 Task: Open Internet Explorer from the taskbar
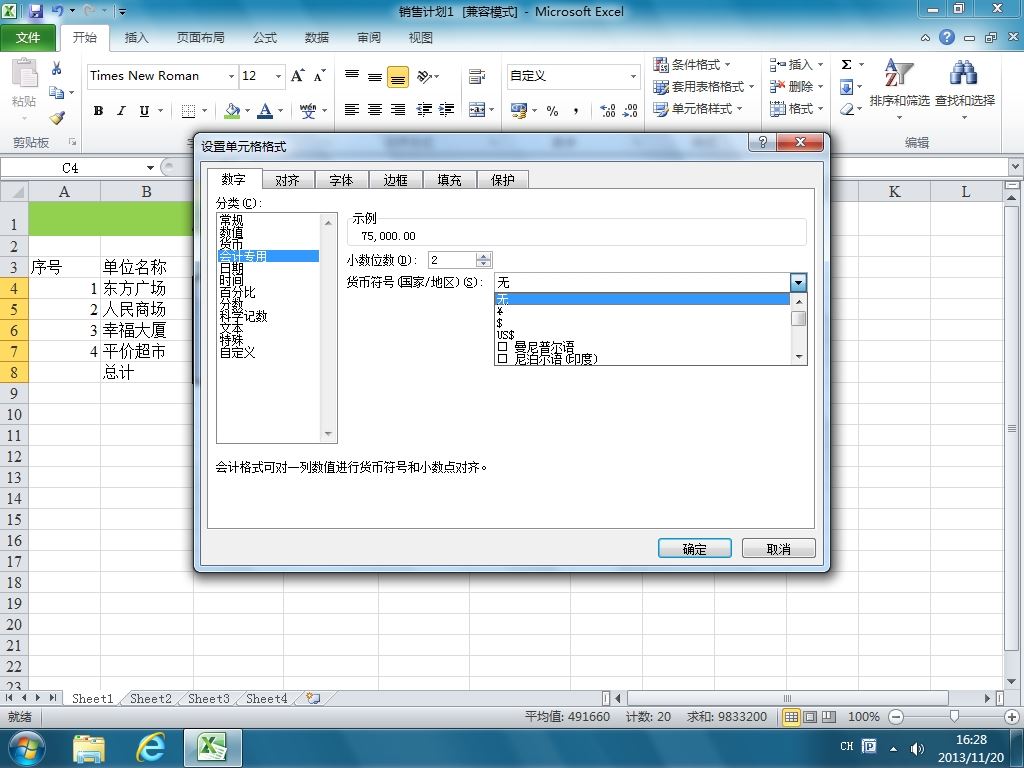[150, 748]
